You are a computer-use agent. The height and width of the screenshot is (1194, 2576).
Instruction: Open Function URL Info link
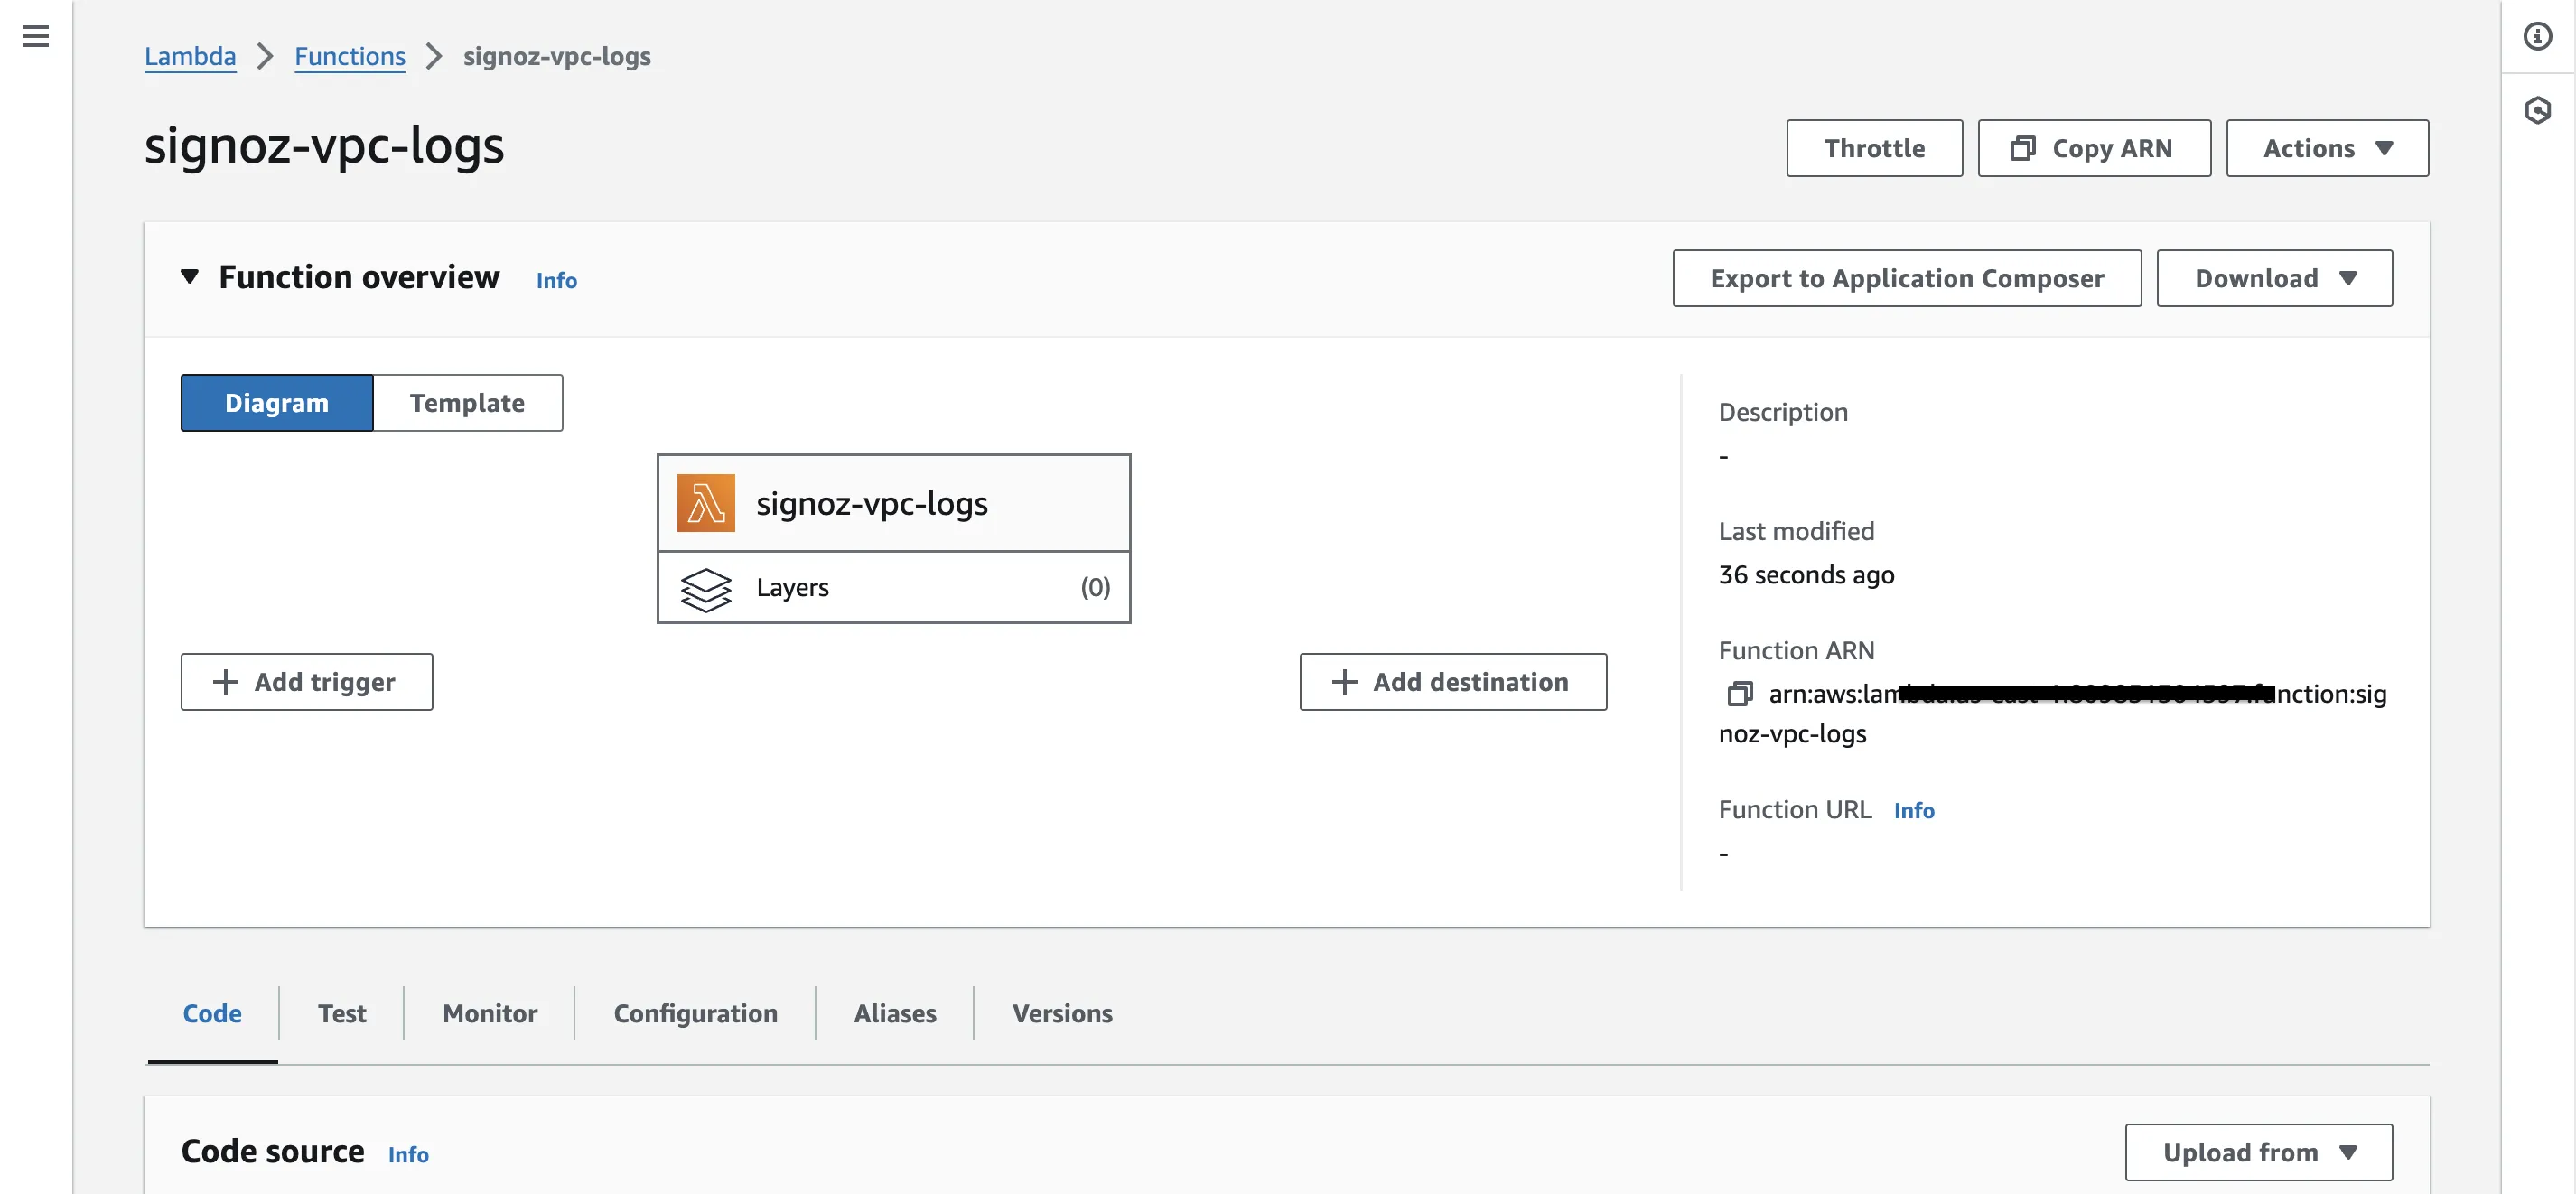1914,810
